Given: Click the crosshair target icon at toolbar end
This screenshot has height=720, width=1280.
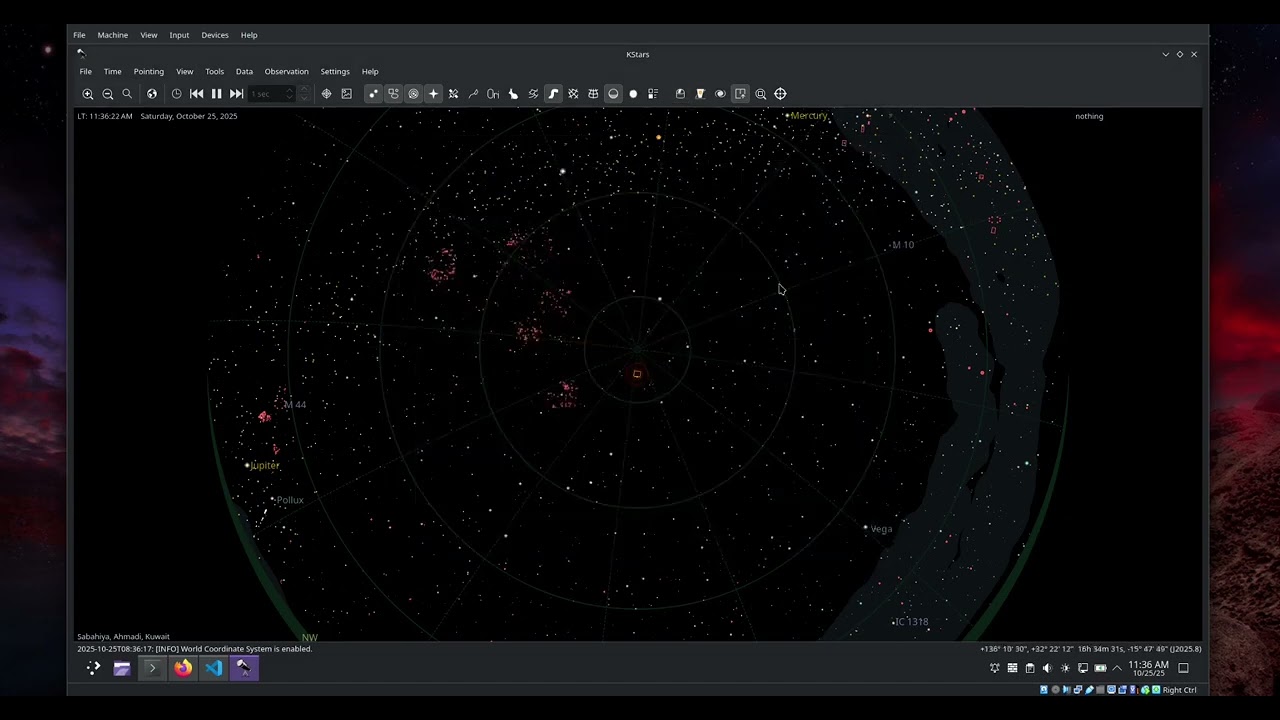Looking at the screenshot, I should pos(781,94).
